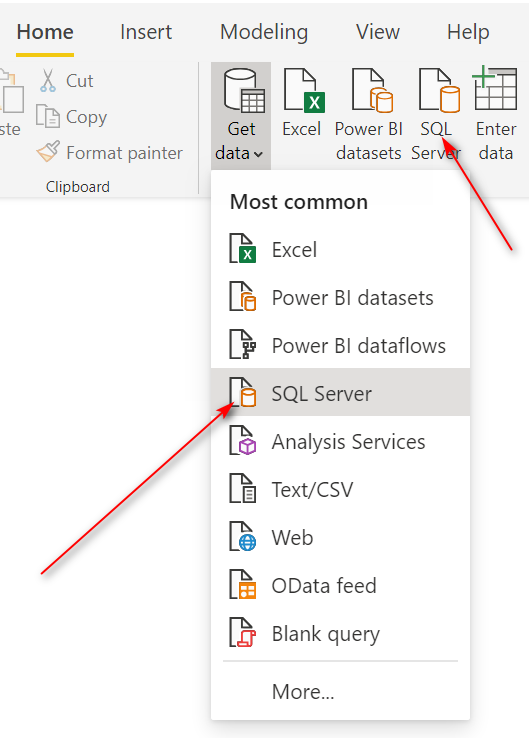Open a Blank query
This screenshot has height=738, width=529.
pos(340,633)
